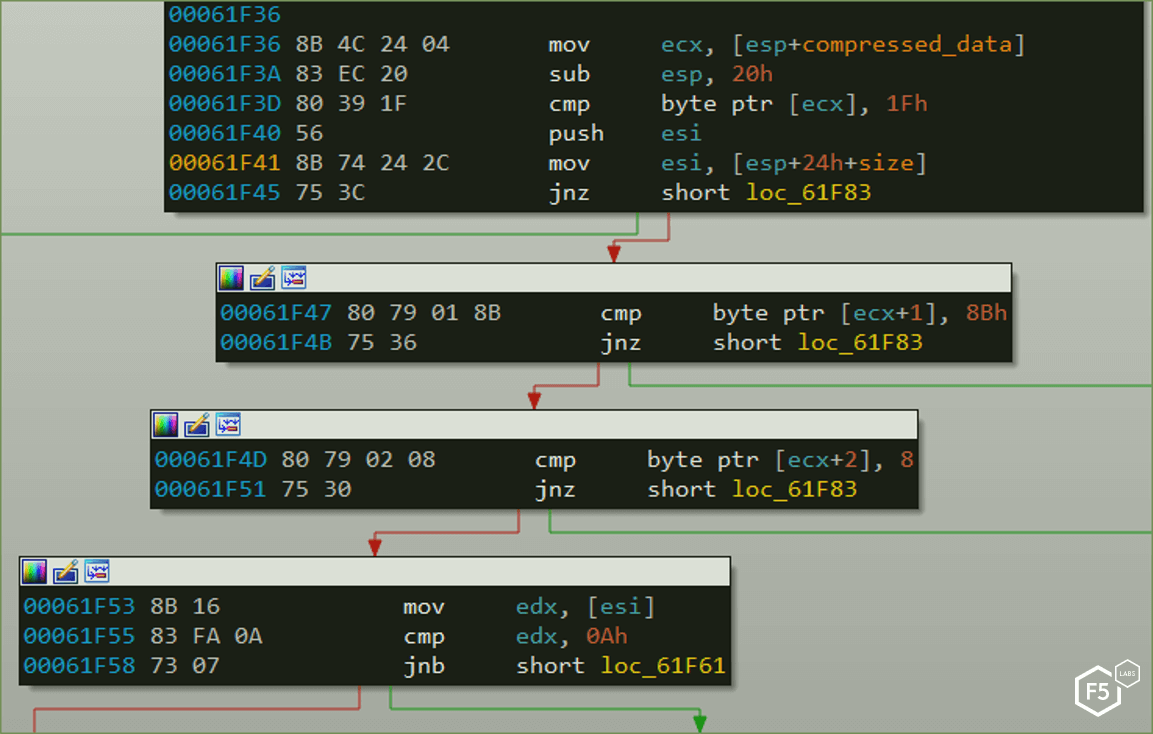Jump to the loc_61F61 label
The image size is (1153, 734).
click(x=663, y=666)
